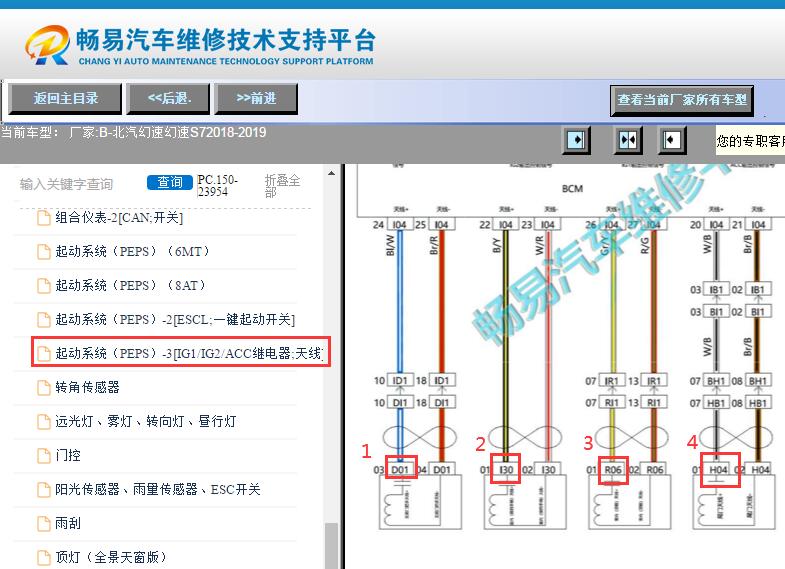This screenshot has height=569, width=785.
Task: Go forward with >>前进 button
Action: tap(256, 99)
